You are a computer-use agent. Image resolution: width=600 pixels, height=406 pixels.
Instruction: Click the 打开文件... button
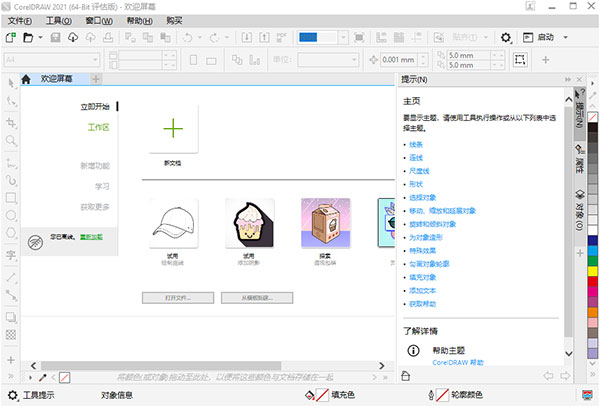coord(175,297)
